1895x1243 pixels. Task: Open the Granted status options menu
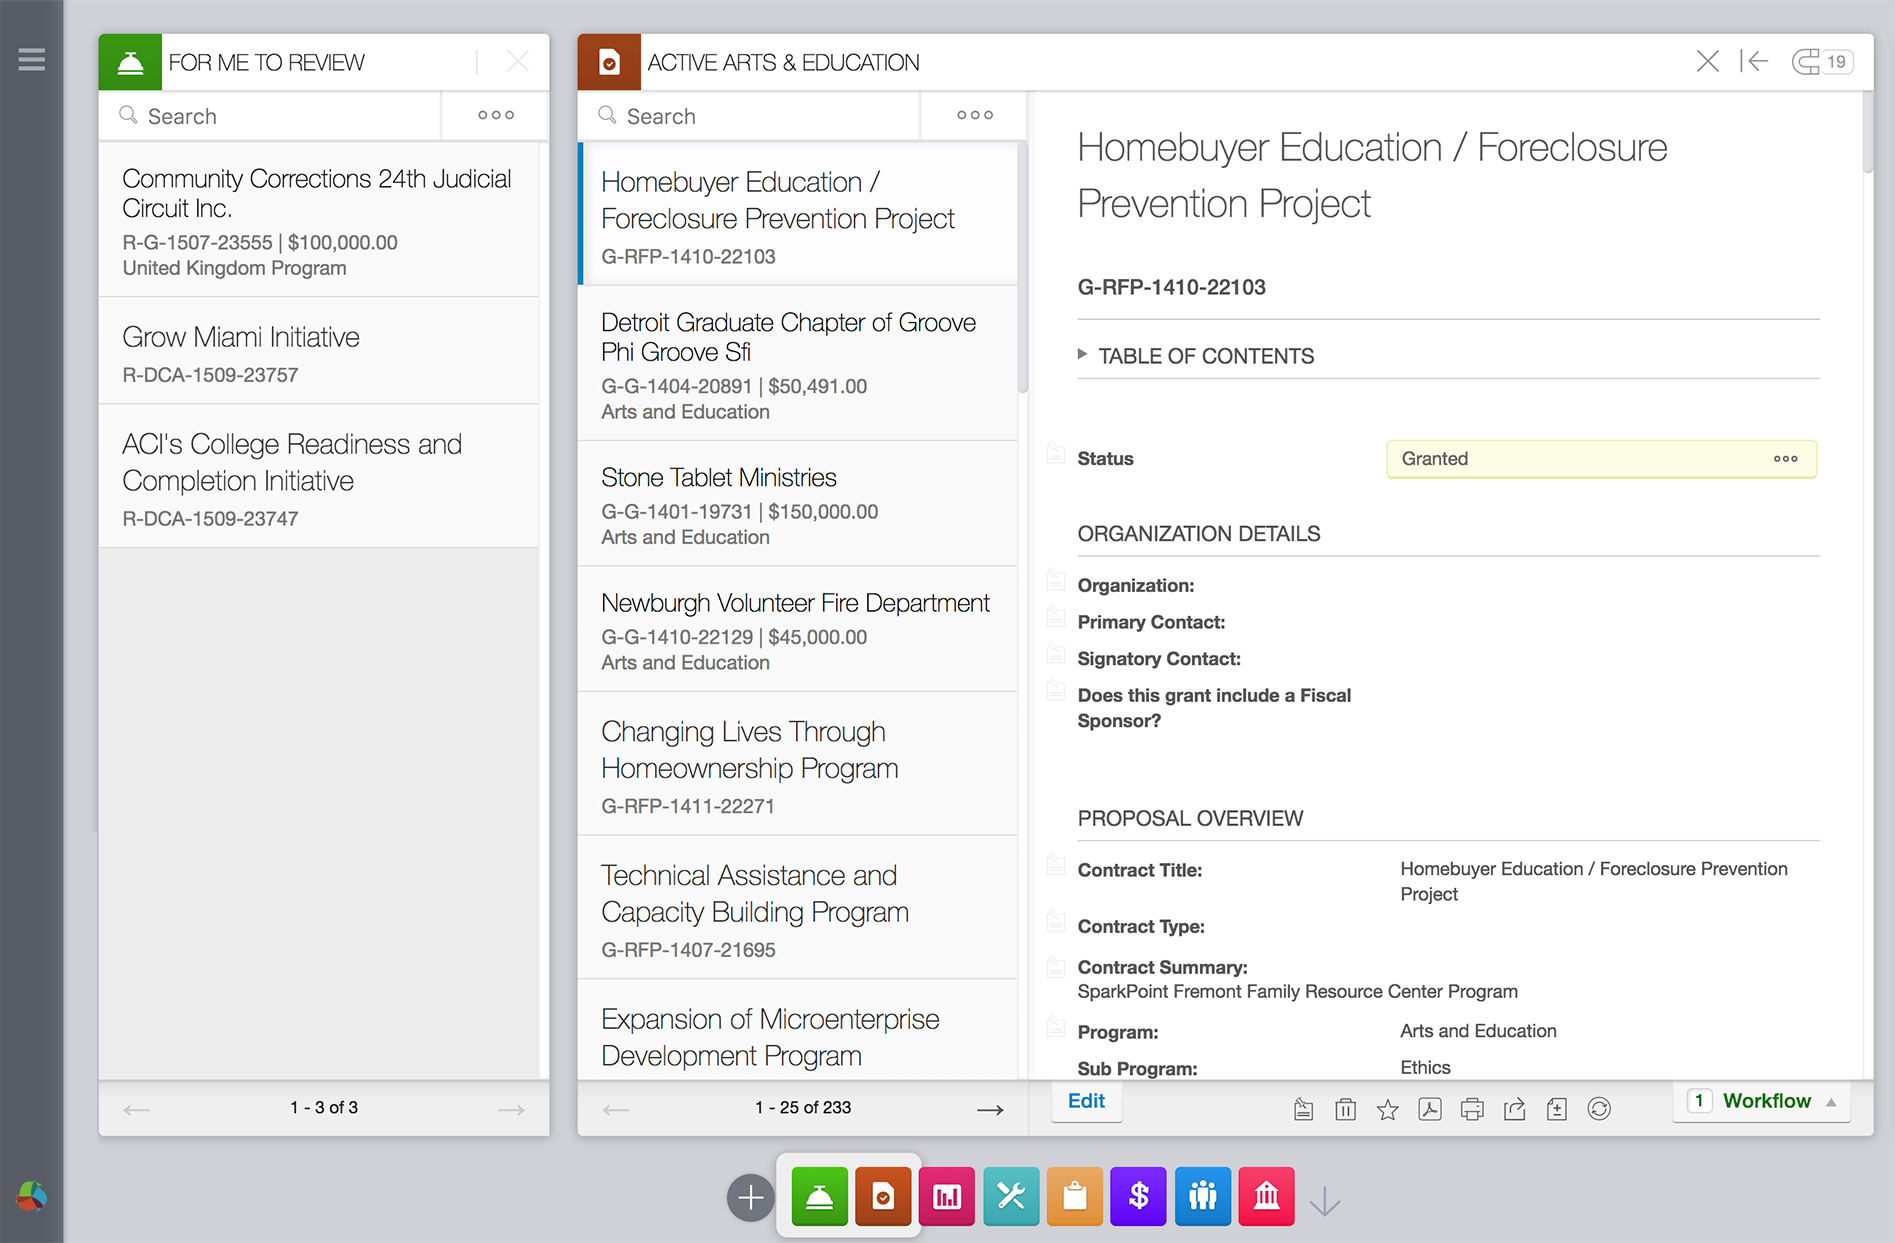(x=1785, y=459)
